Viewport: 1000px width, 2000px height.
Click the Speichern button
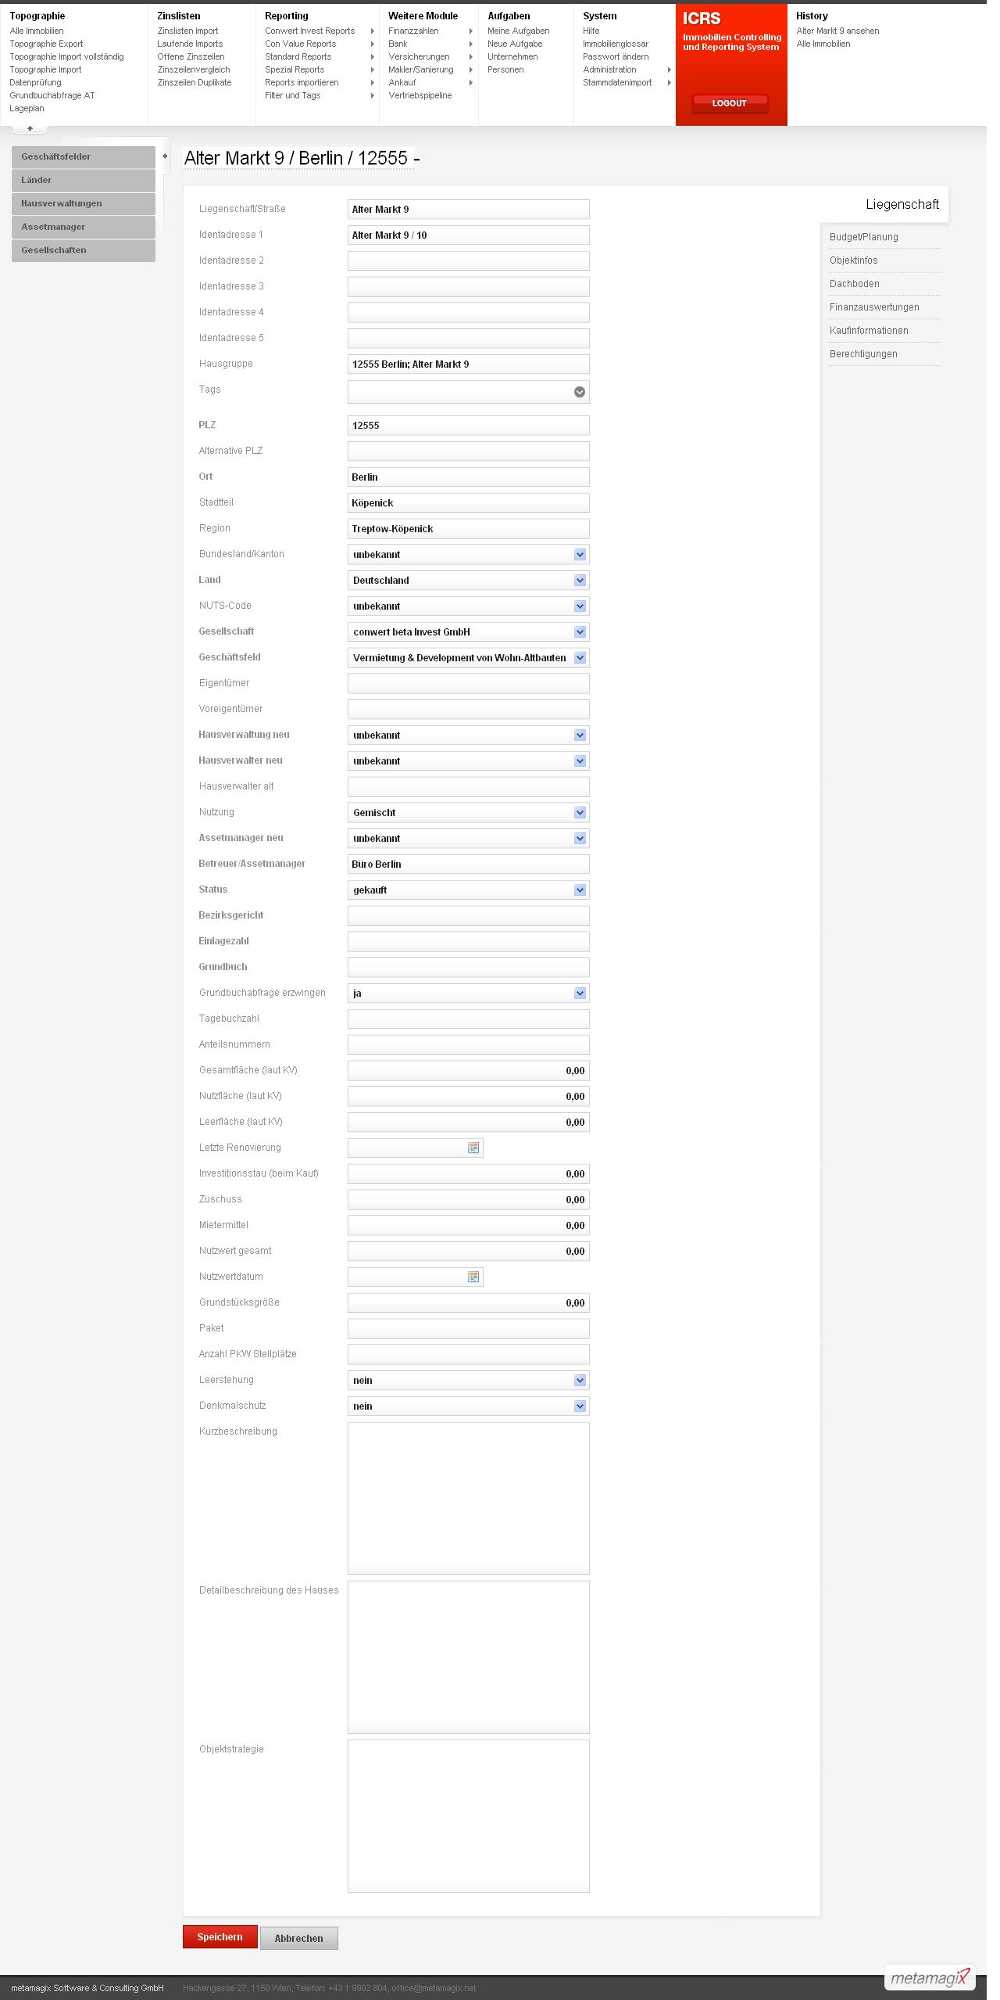pos(220,1937)
